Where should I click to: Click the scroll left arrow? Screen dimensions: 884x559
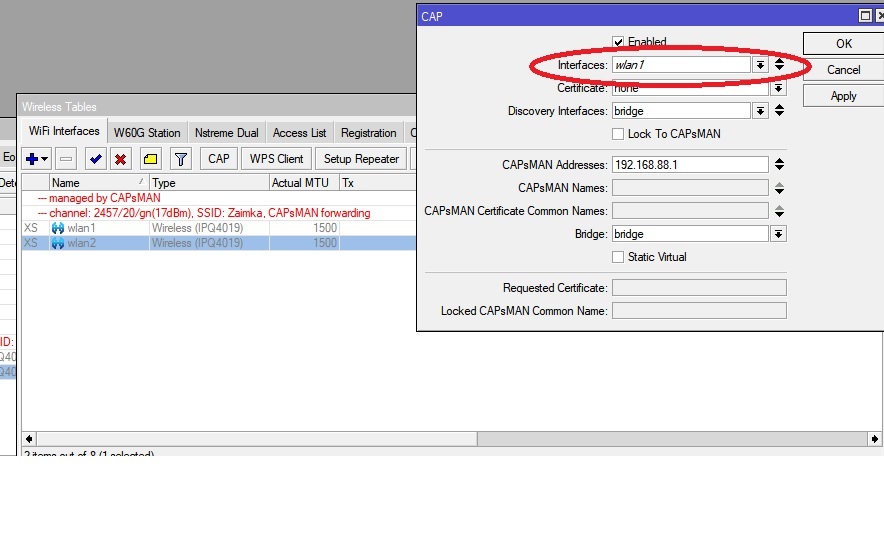tap(29, 438)
